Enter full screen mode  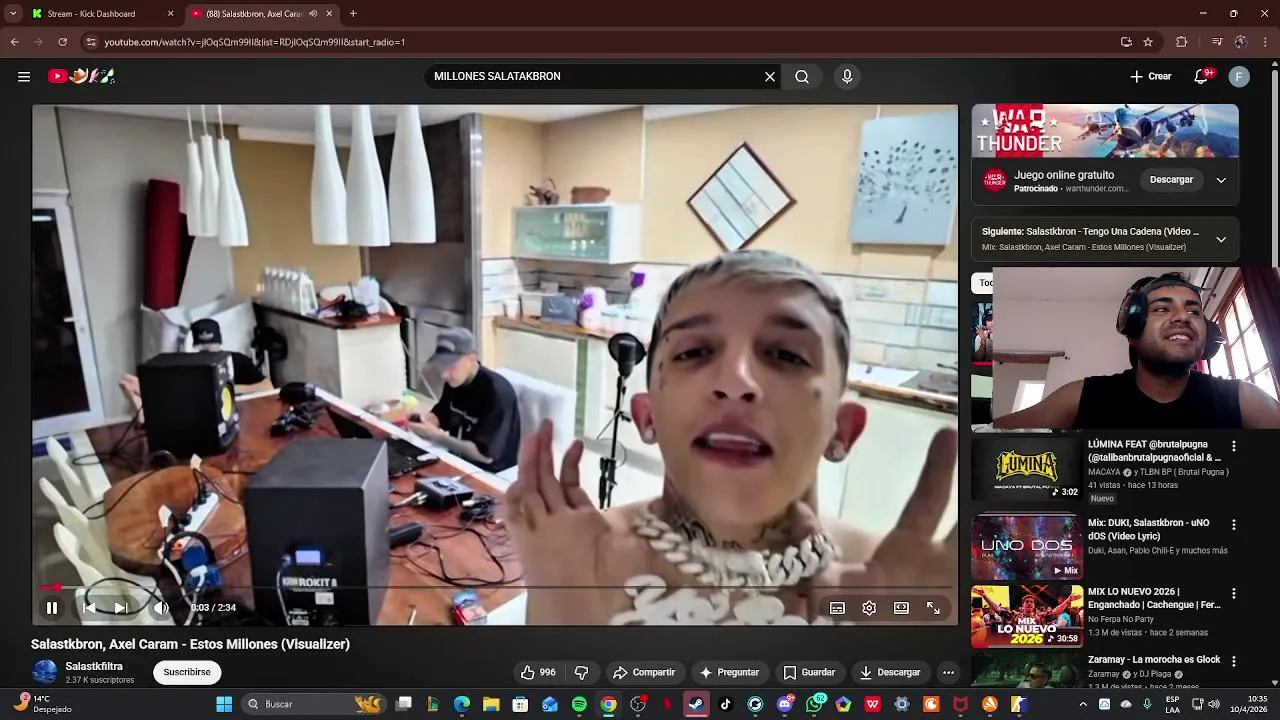point(933,607)
